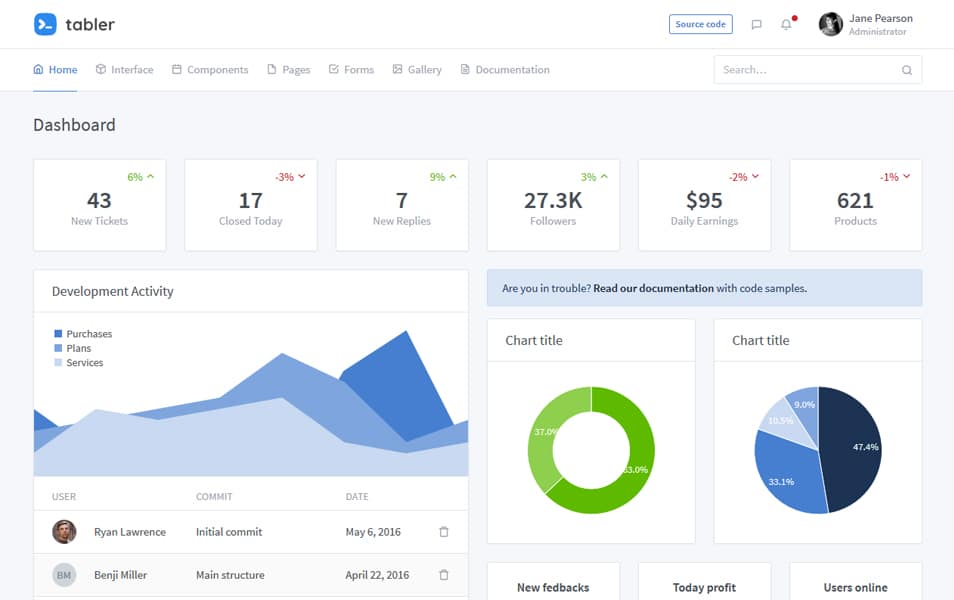Go to the Gallery tab

pyautogui.click(x=417, y=70)
